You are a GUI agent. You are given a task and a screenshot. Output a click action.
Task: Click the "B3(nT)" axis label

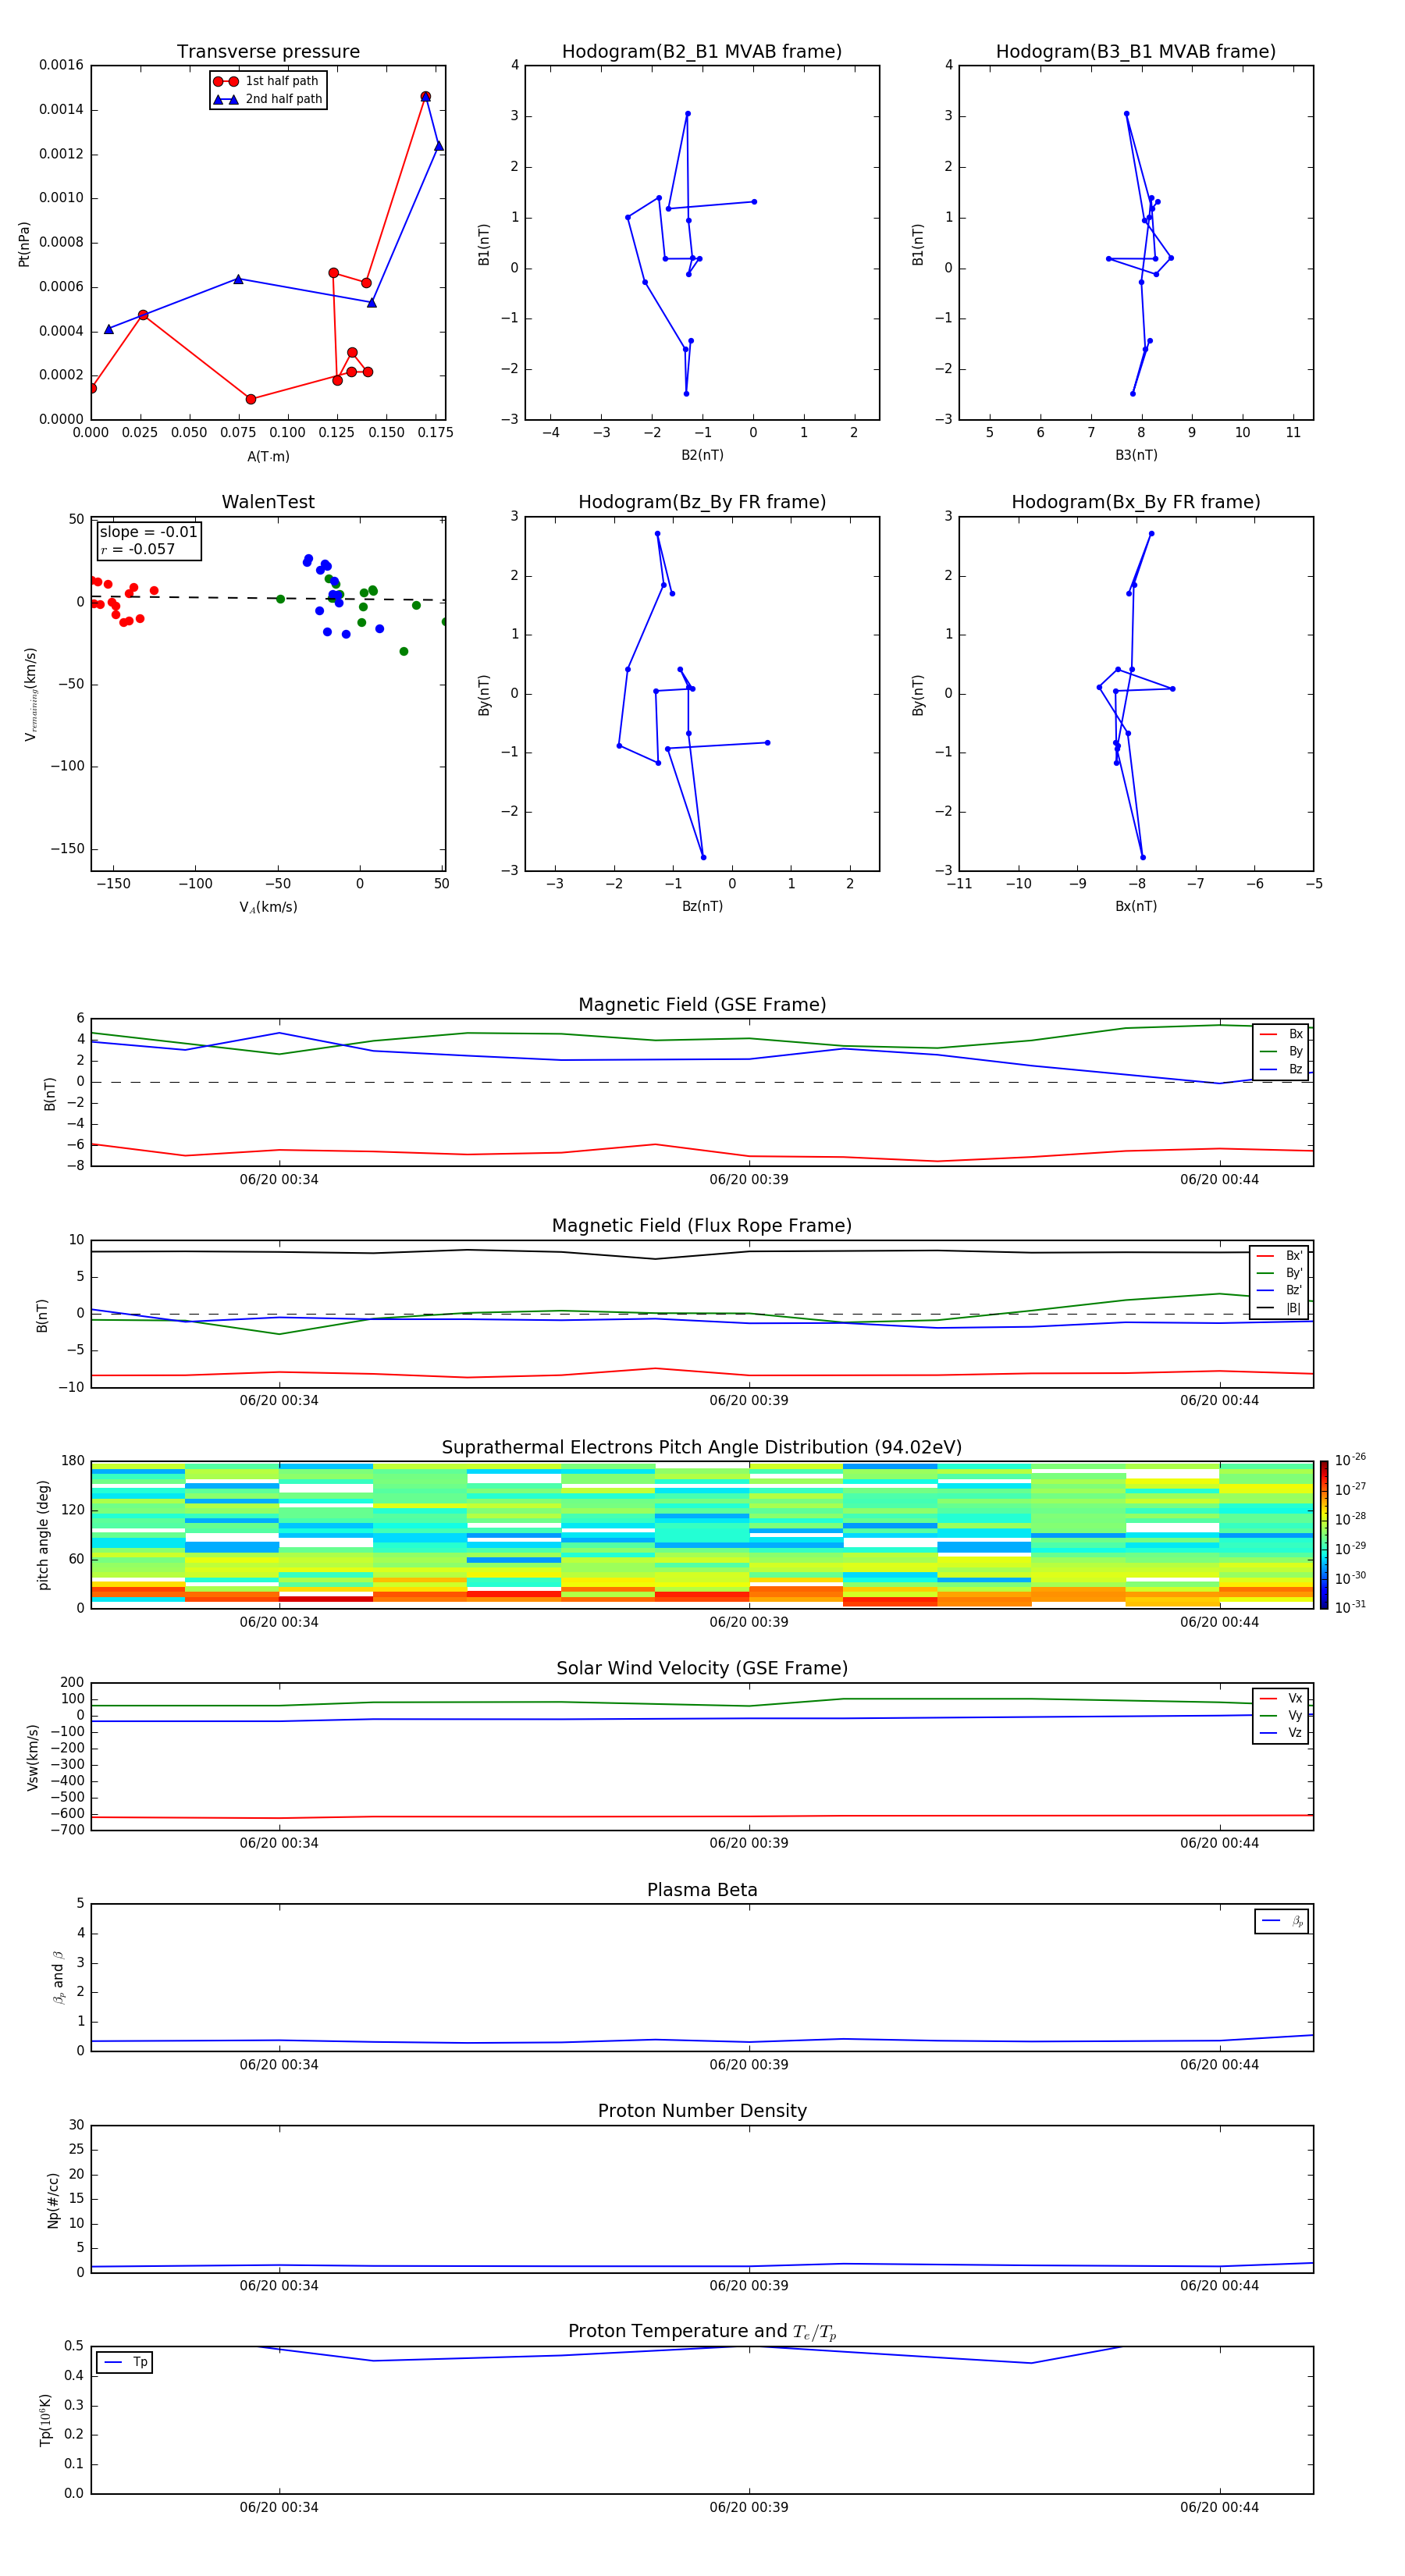(1136, 455)
